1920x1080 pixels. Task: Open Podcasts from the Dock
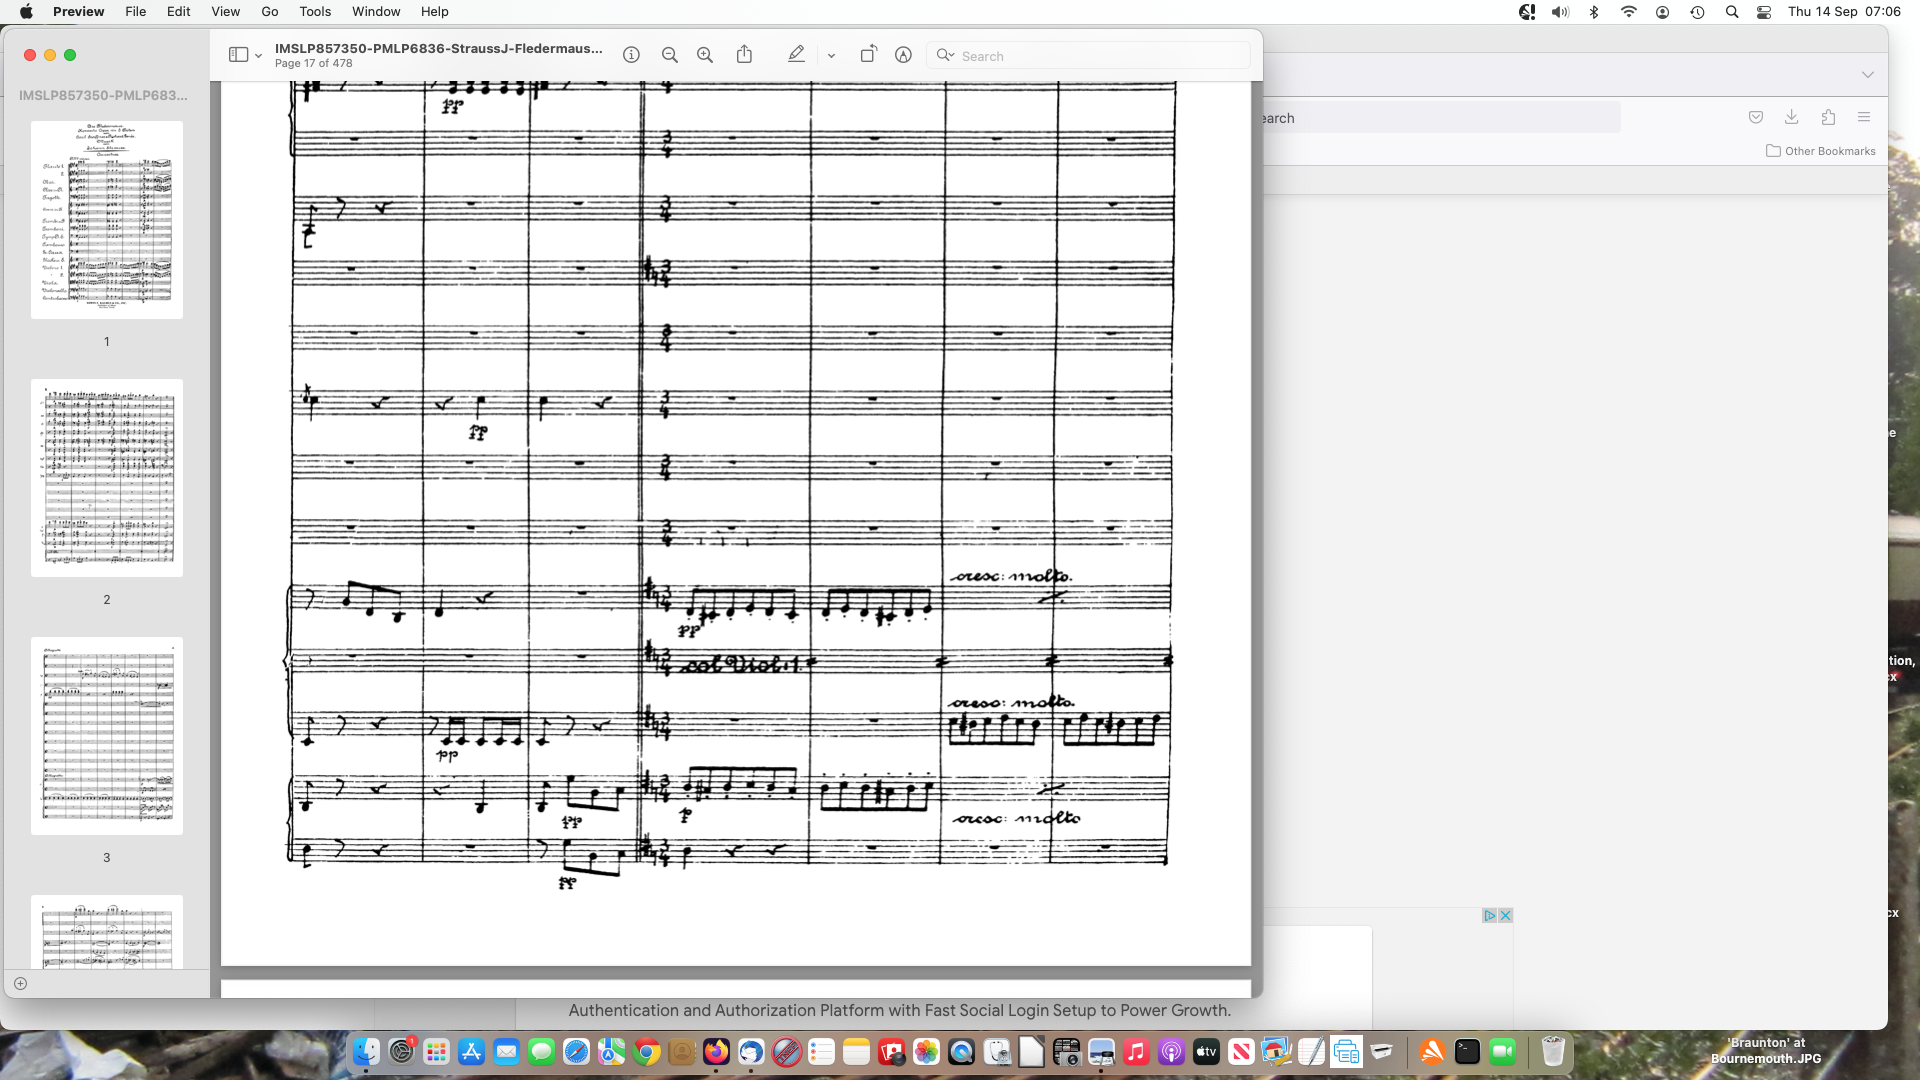[x=1171, y=1052]
